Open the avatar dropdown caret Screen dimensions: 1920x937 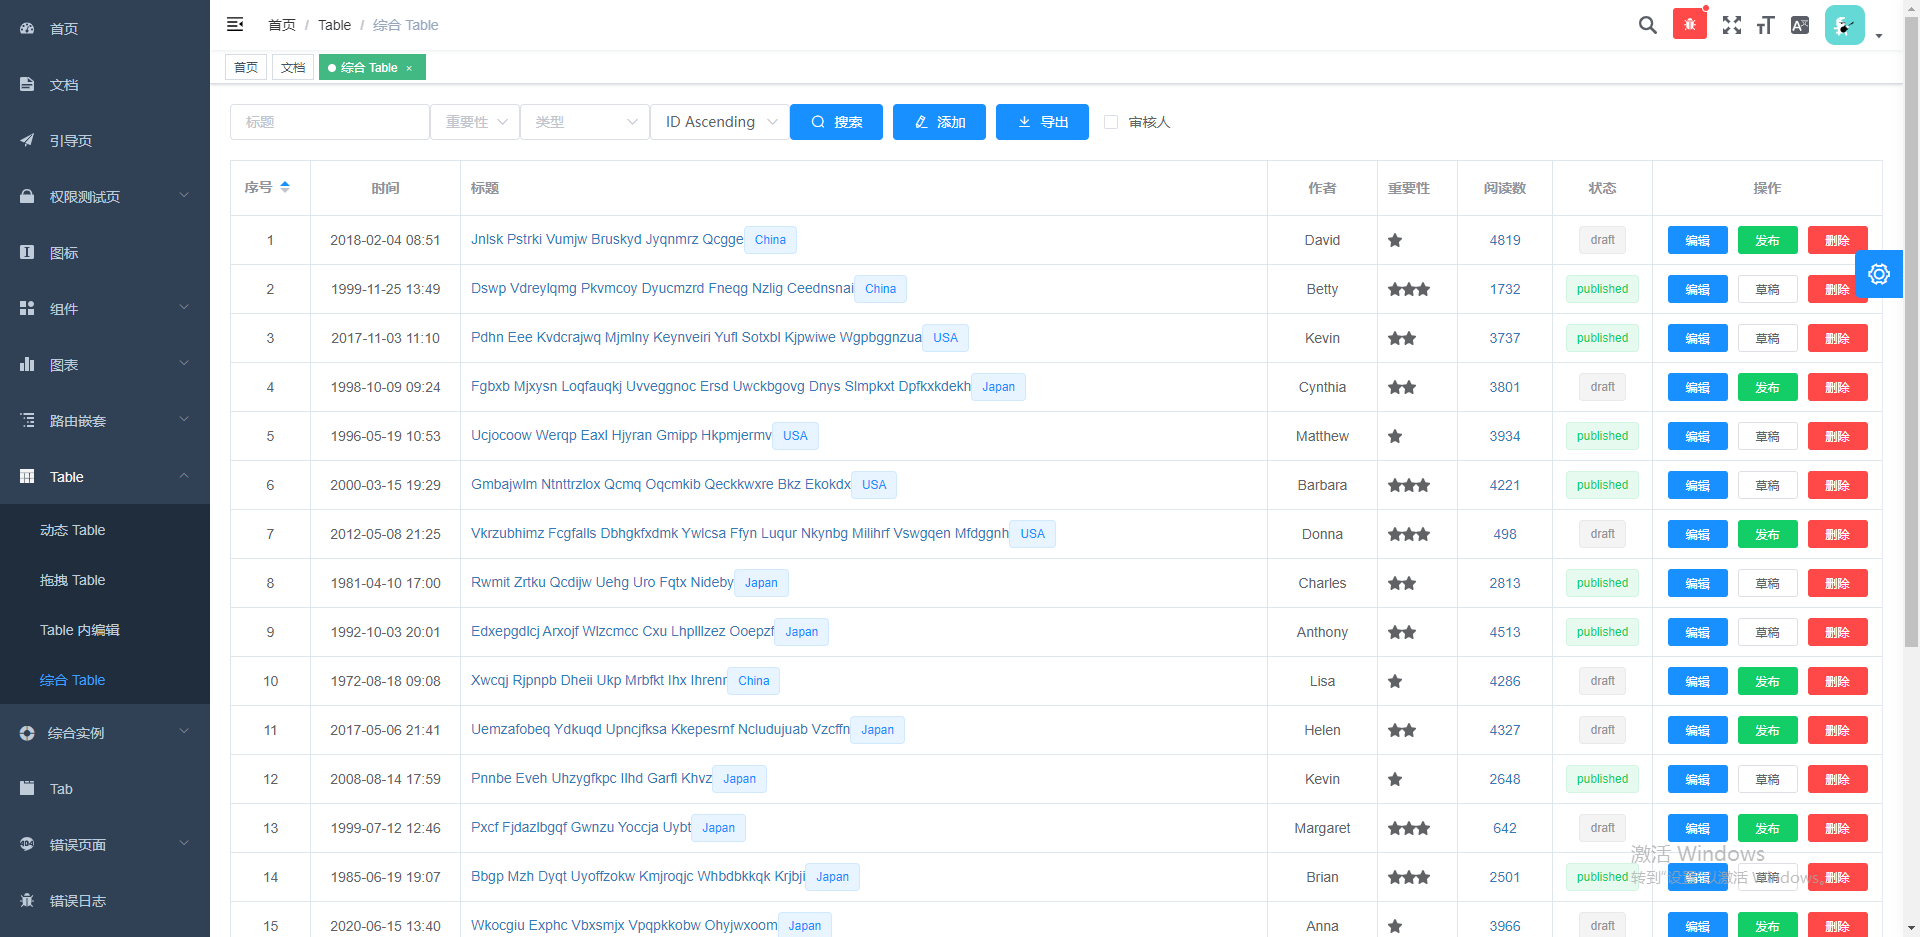(x=1879, y=36)
